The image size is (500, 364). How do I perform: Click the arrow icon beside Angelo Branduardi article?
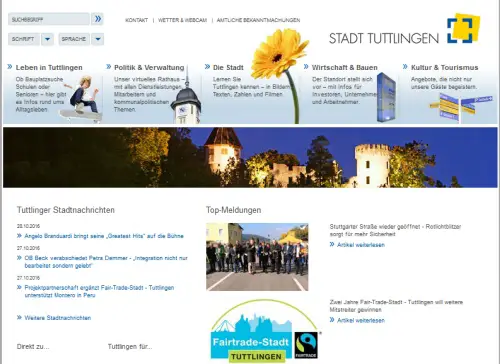(x=19, y=236)
